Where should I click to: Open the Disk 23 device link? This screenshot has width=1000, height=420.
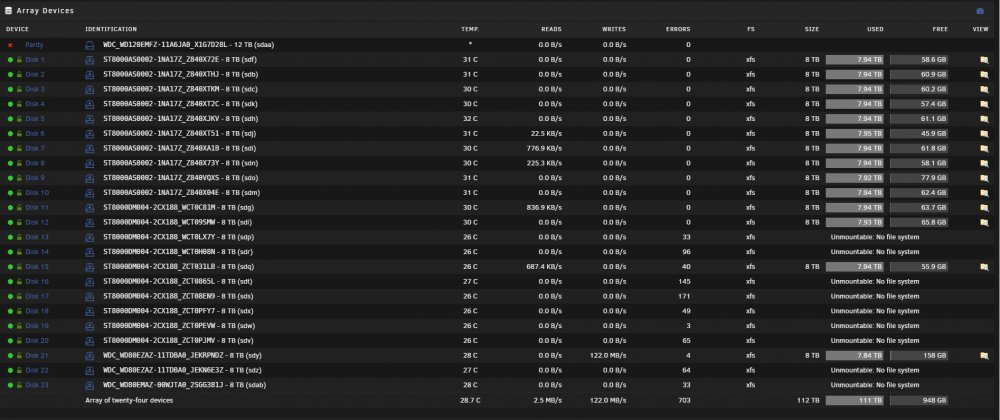[x=37, y=385]
